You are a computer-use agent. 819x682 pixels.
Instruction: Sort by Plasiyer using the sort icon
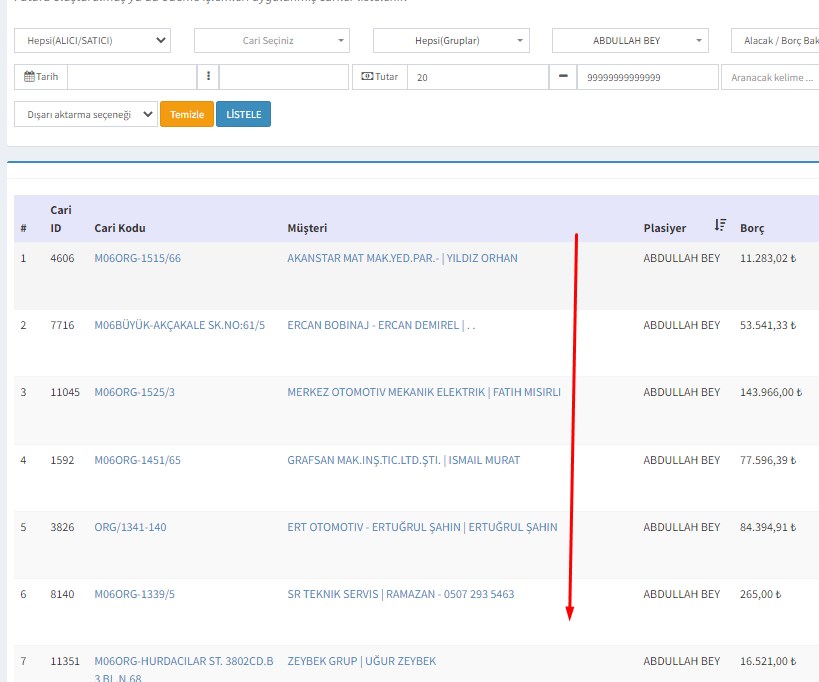tap(720, 226)
